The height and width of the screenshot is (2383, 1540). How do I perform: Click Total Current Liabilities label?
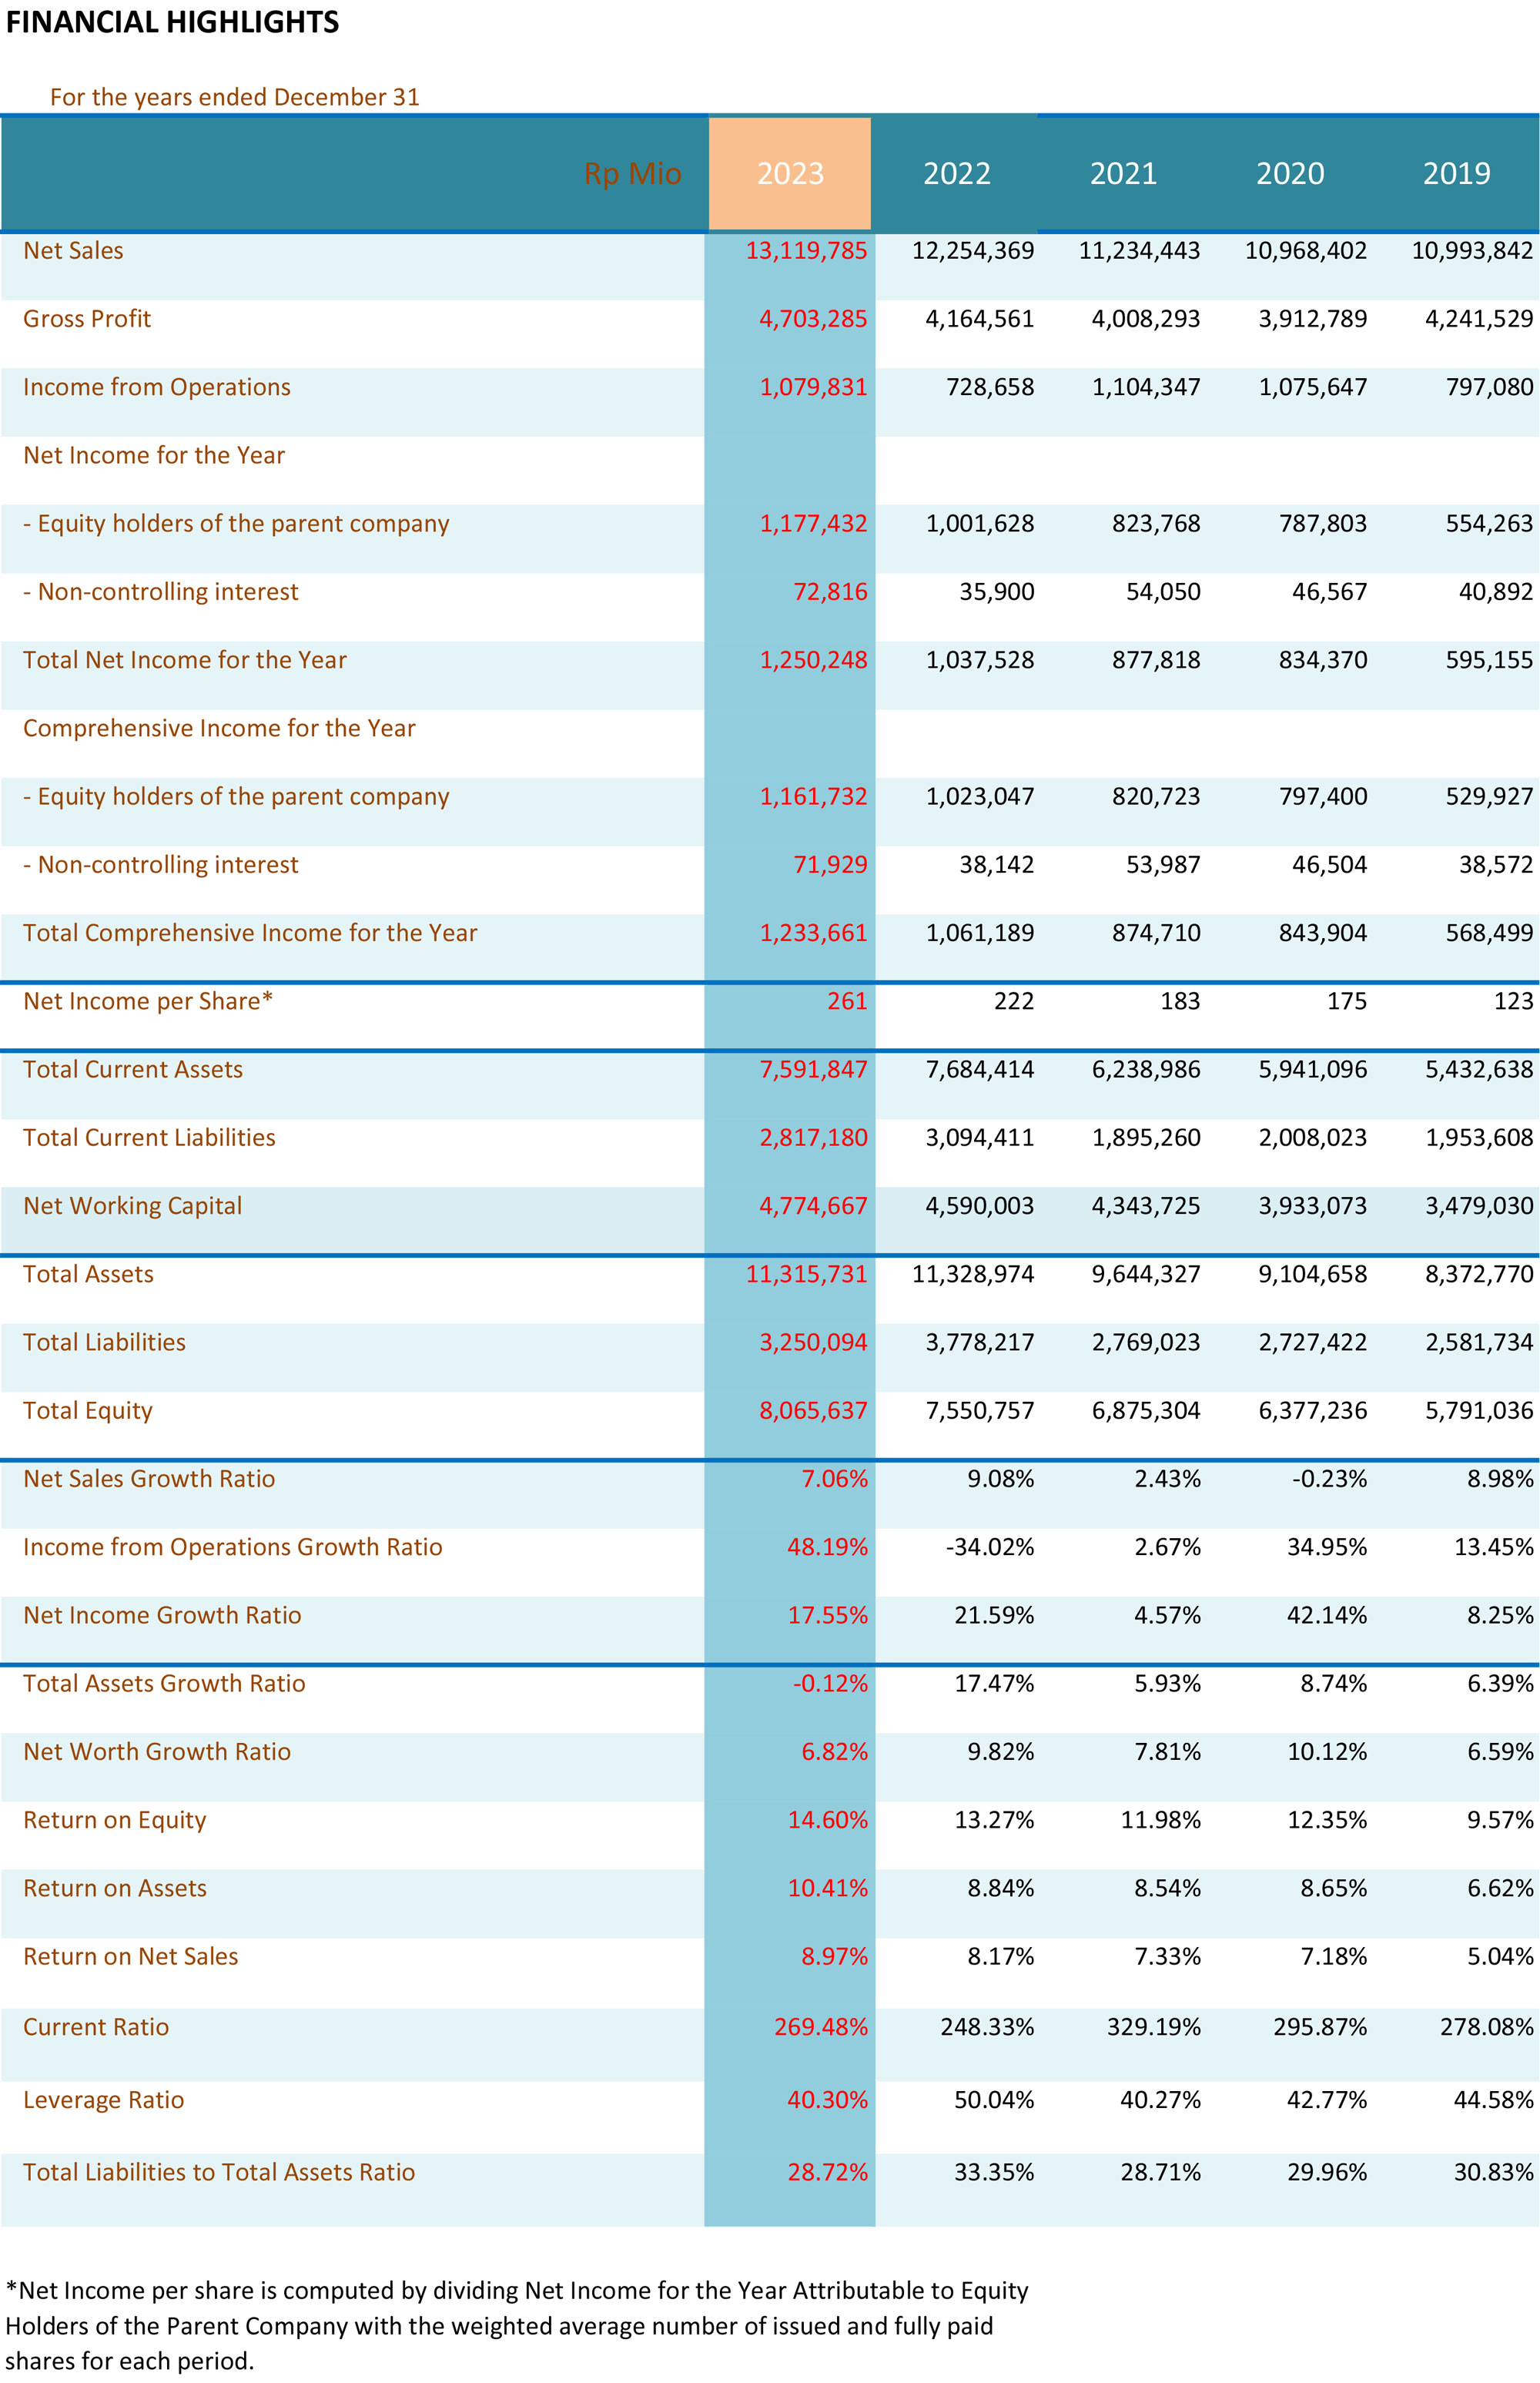pos(149,1137)
